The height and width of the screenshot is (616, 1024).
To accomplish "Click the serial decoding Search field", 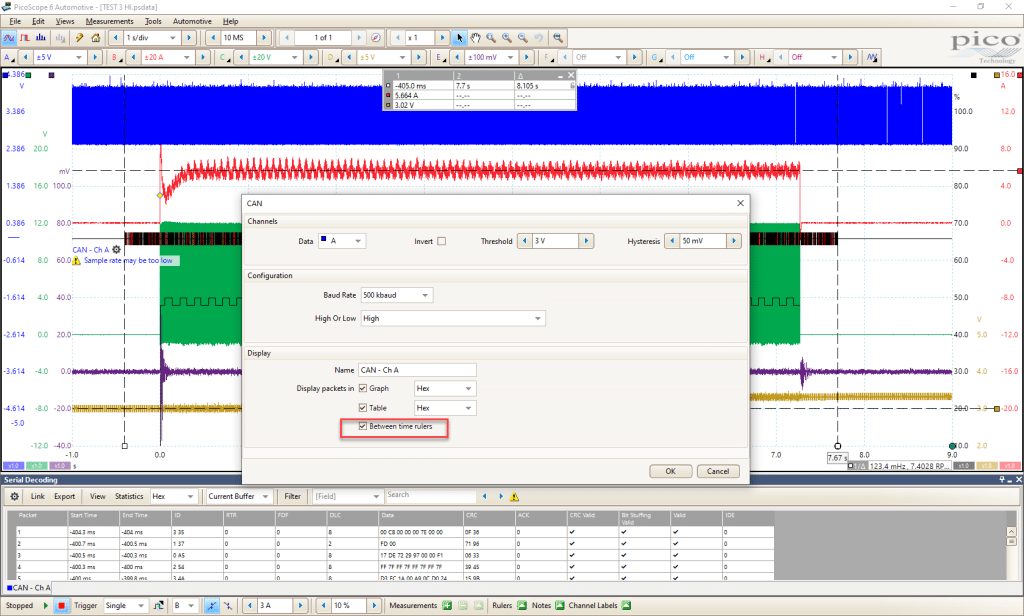I will 430,495.
